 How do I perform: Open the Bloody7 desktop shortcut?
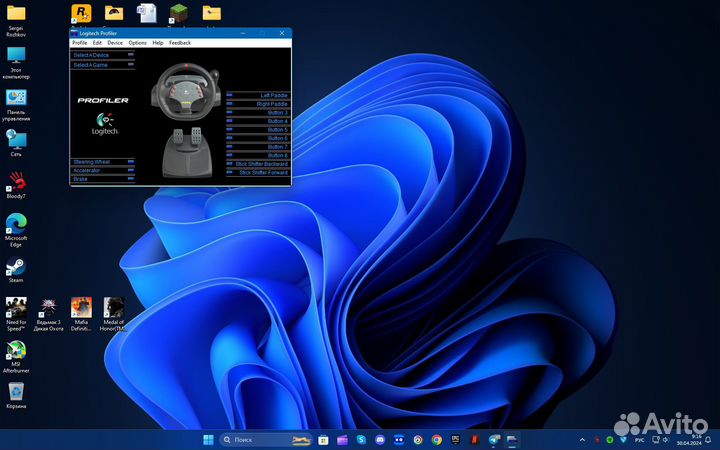pos(16,181)
